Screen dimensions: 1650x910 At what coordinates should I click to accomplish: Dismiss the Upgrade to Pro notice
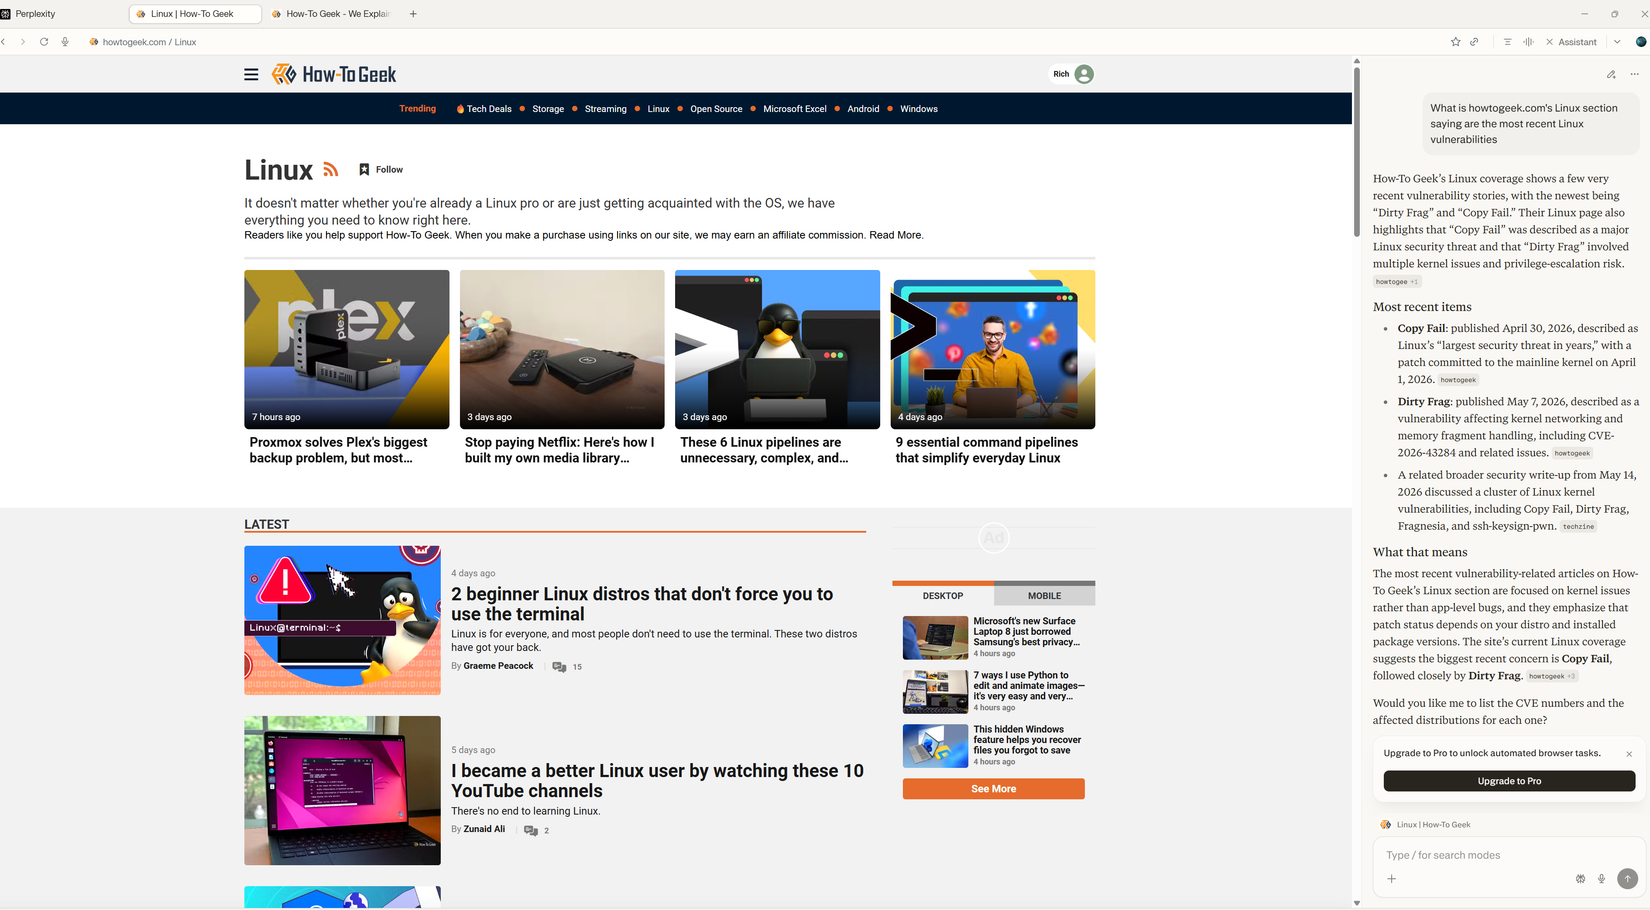(1629, 754)
